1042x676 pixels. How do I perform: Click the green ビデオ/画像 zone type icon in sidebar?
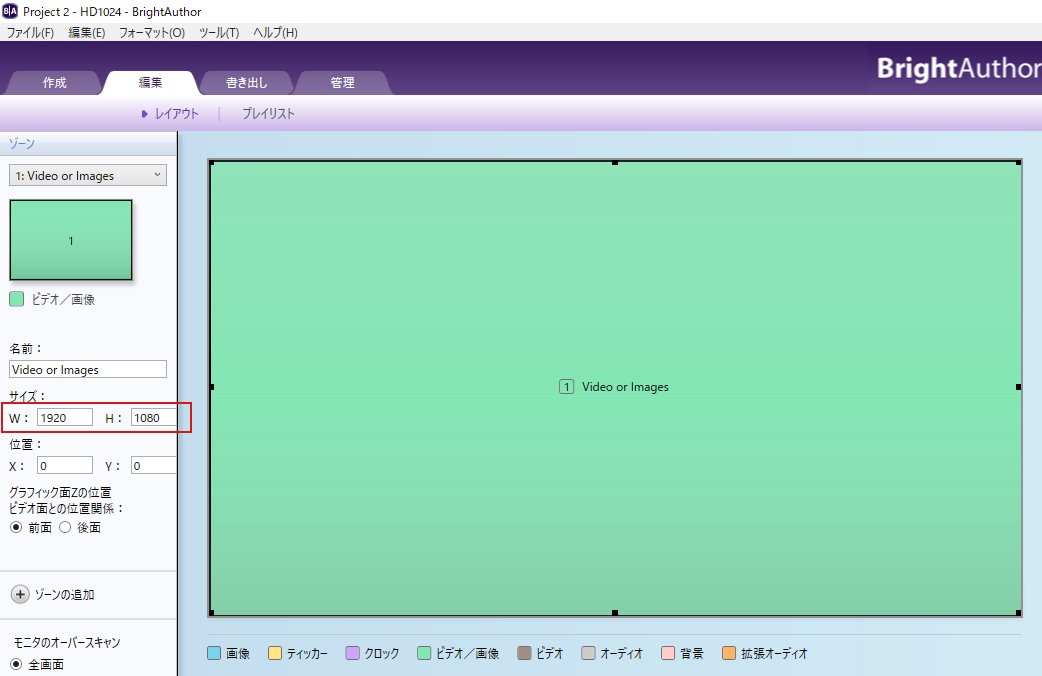pyautogui.click(x=16, y=299)
